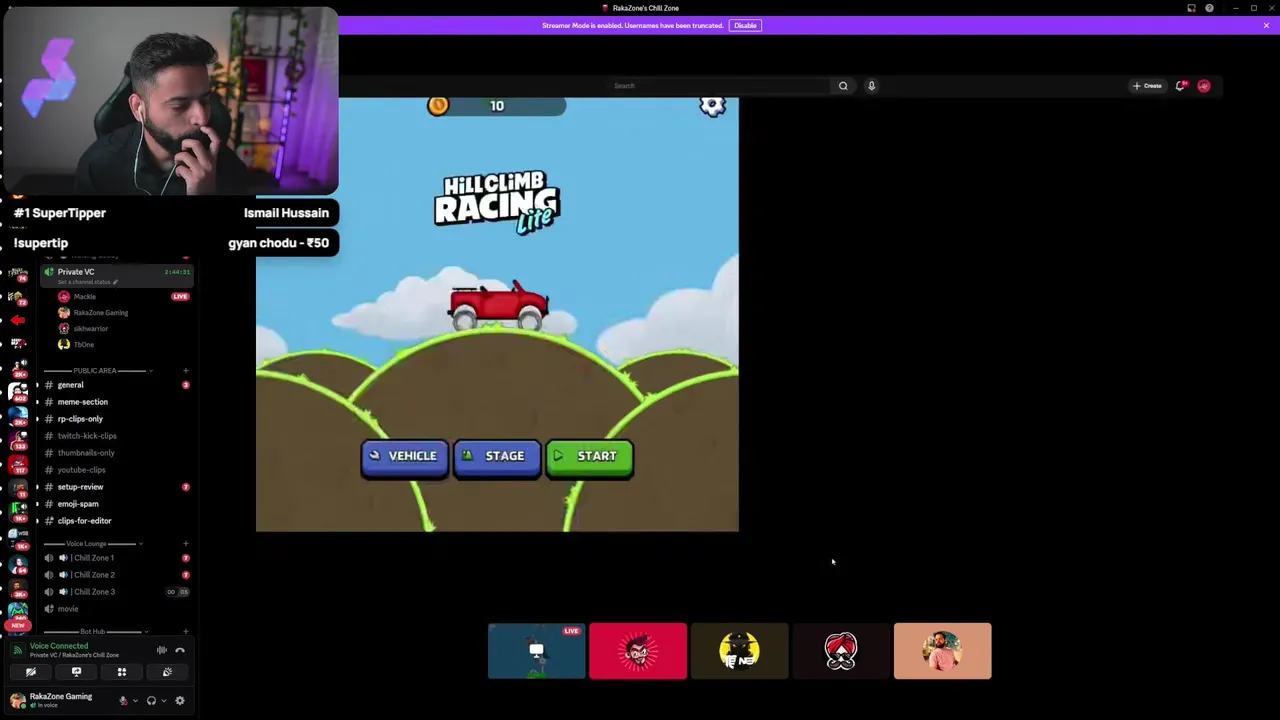Open the Discord help icon
1280x720 pixels.
(1209, 8)
